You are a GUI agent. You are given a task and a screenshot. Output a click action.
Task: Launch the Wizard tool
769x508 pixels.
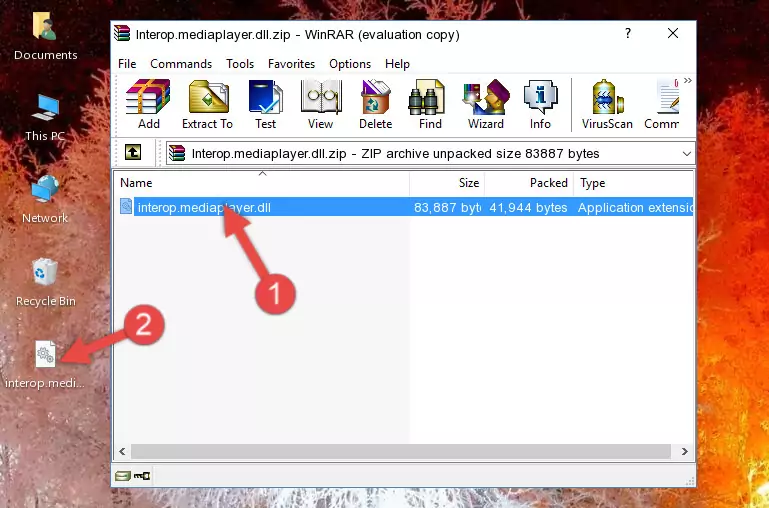pyautogui.click(x=486, y=104)
